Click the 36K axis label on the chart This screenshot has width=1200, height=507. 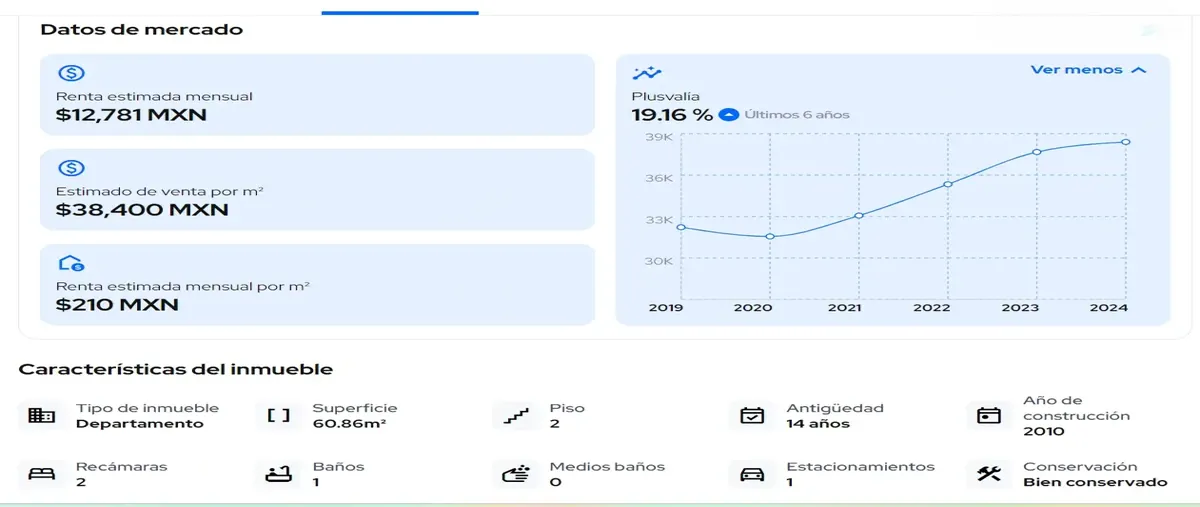coord(659,178)
